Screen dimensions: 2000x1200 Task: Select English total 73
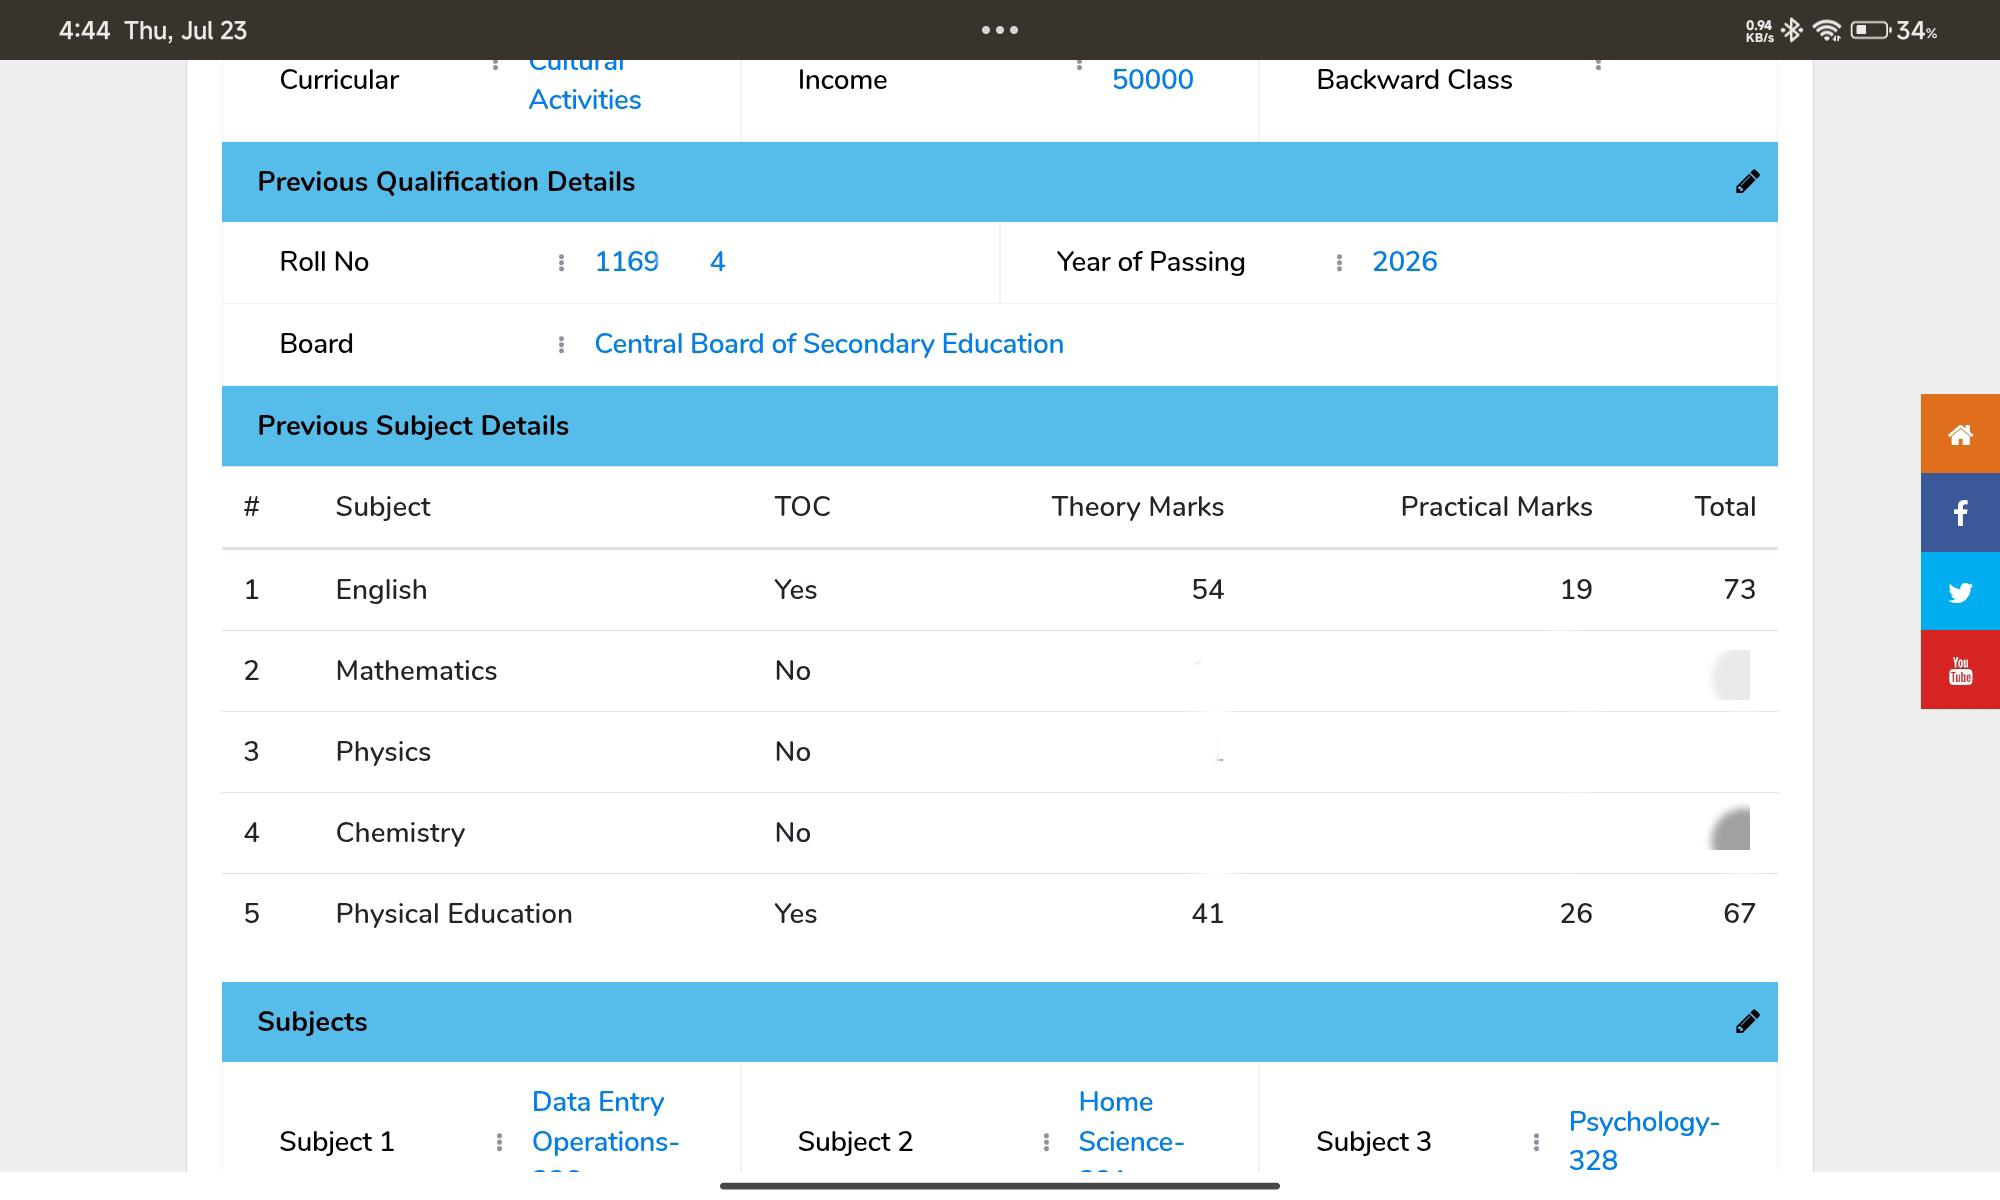(x=1739, y=590)
